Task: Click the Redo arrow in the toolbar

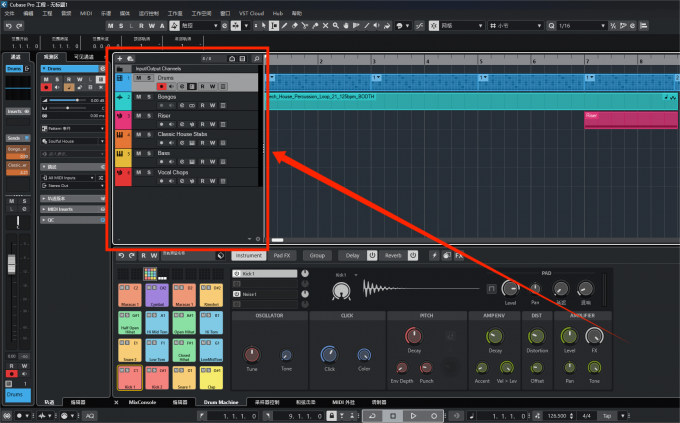Action: click(19, 26)
